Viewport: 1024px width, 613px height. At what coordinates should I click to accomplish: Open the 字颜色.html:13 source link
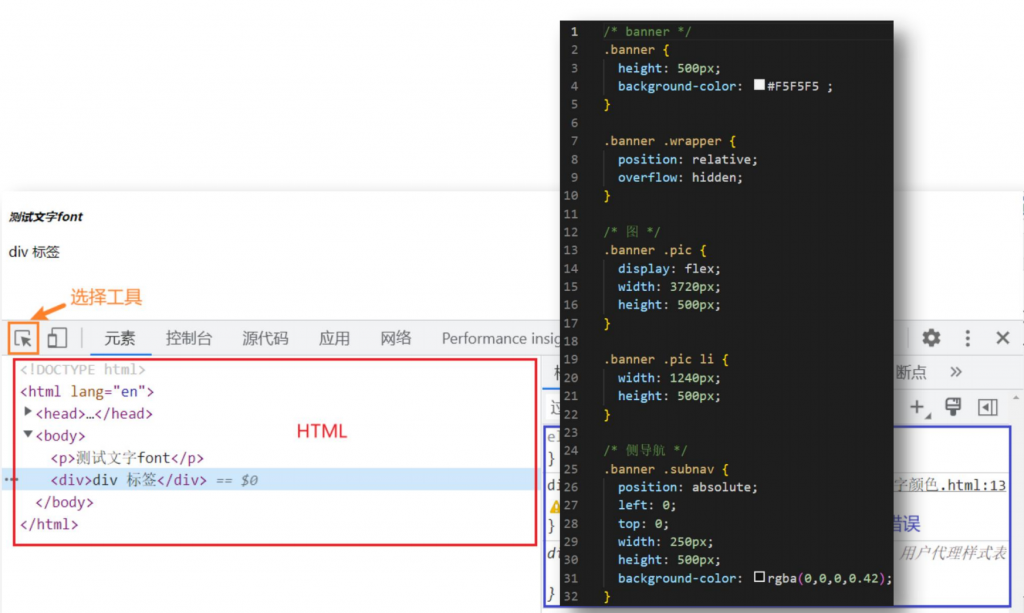pos(950,484)
